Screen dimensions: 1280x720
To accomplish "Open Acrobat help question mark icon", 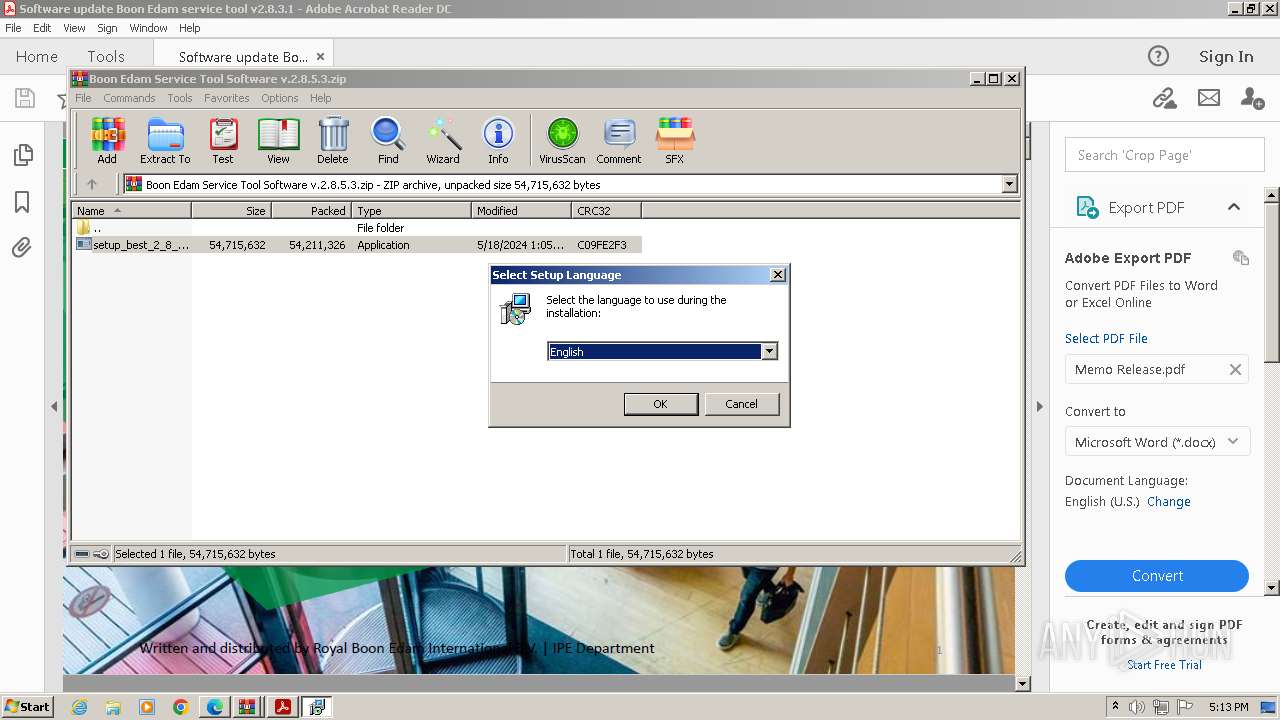I will point(1158,56).
